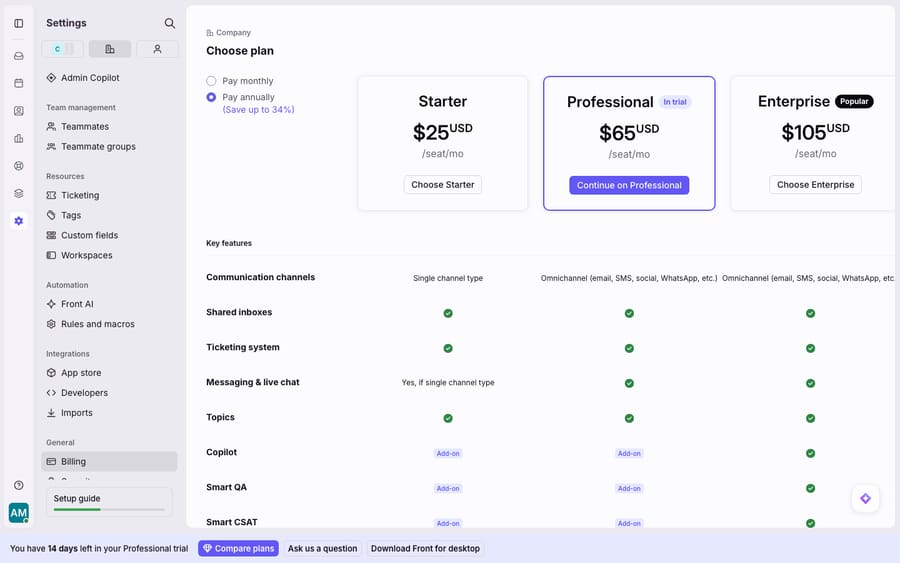Open App store

point(109,373)
